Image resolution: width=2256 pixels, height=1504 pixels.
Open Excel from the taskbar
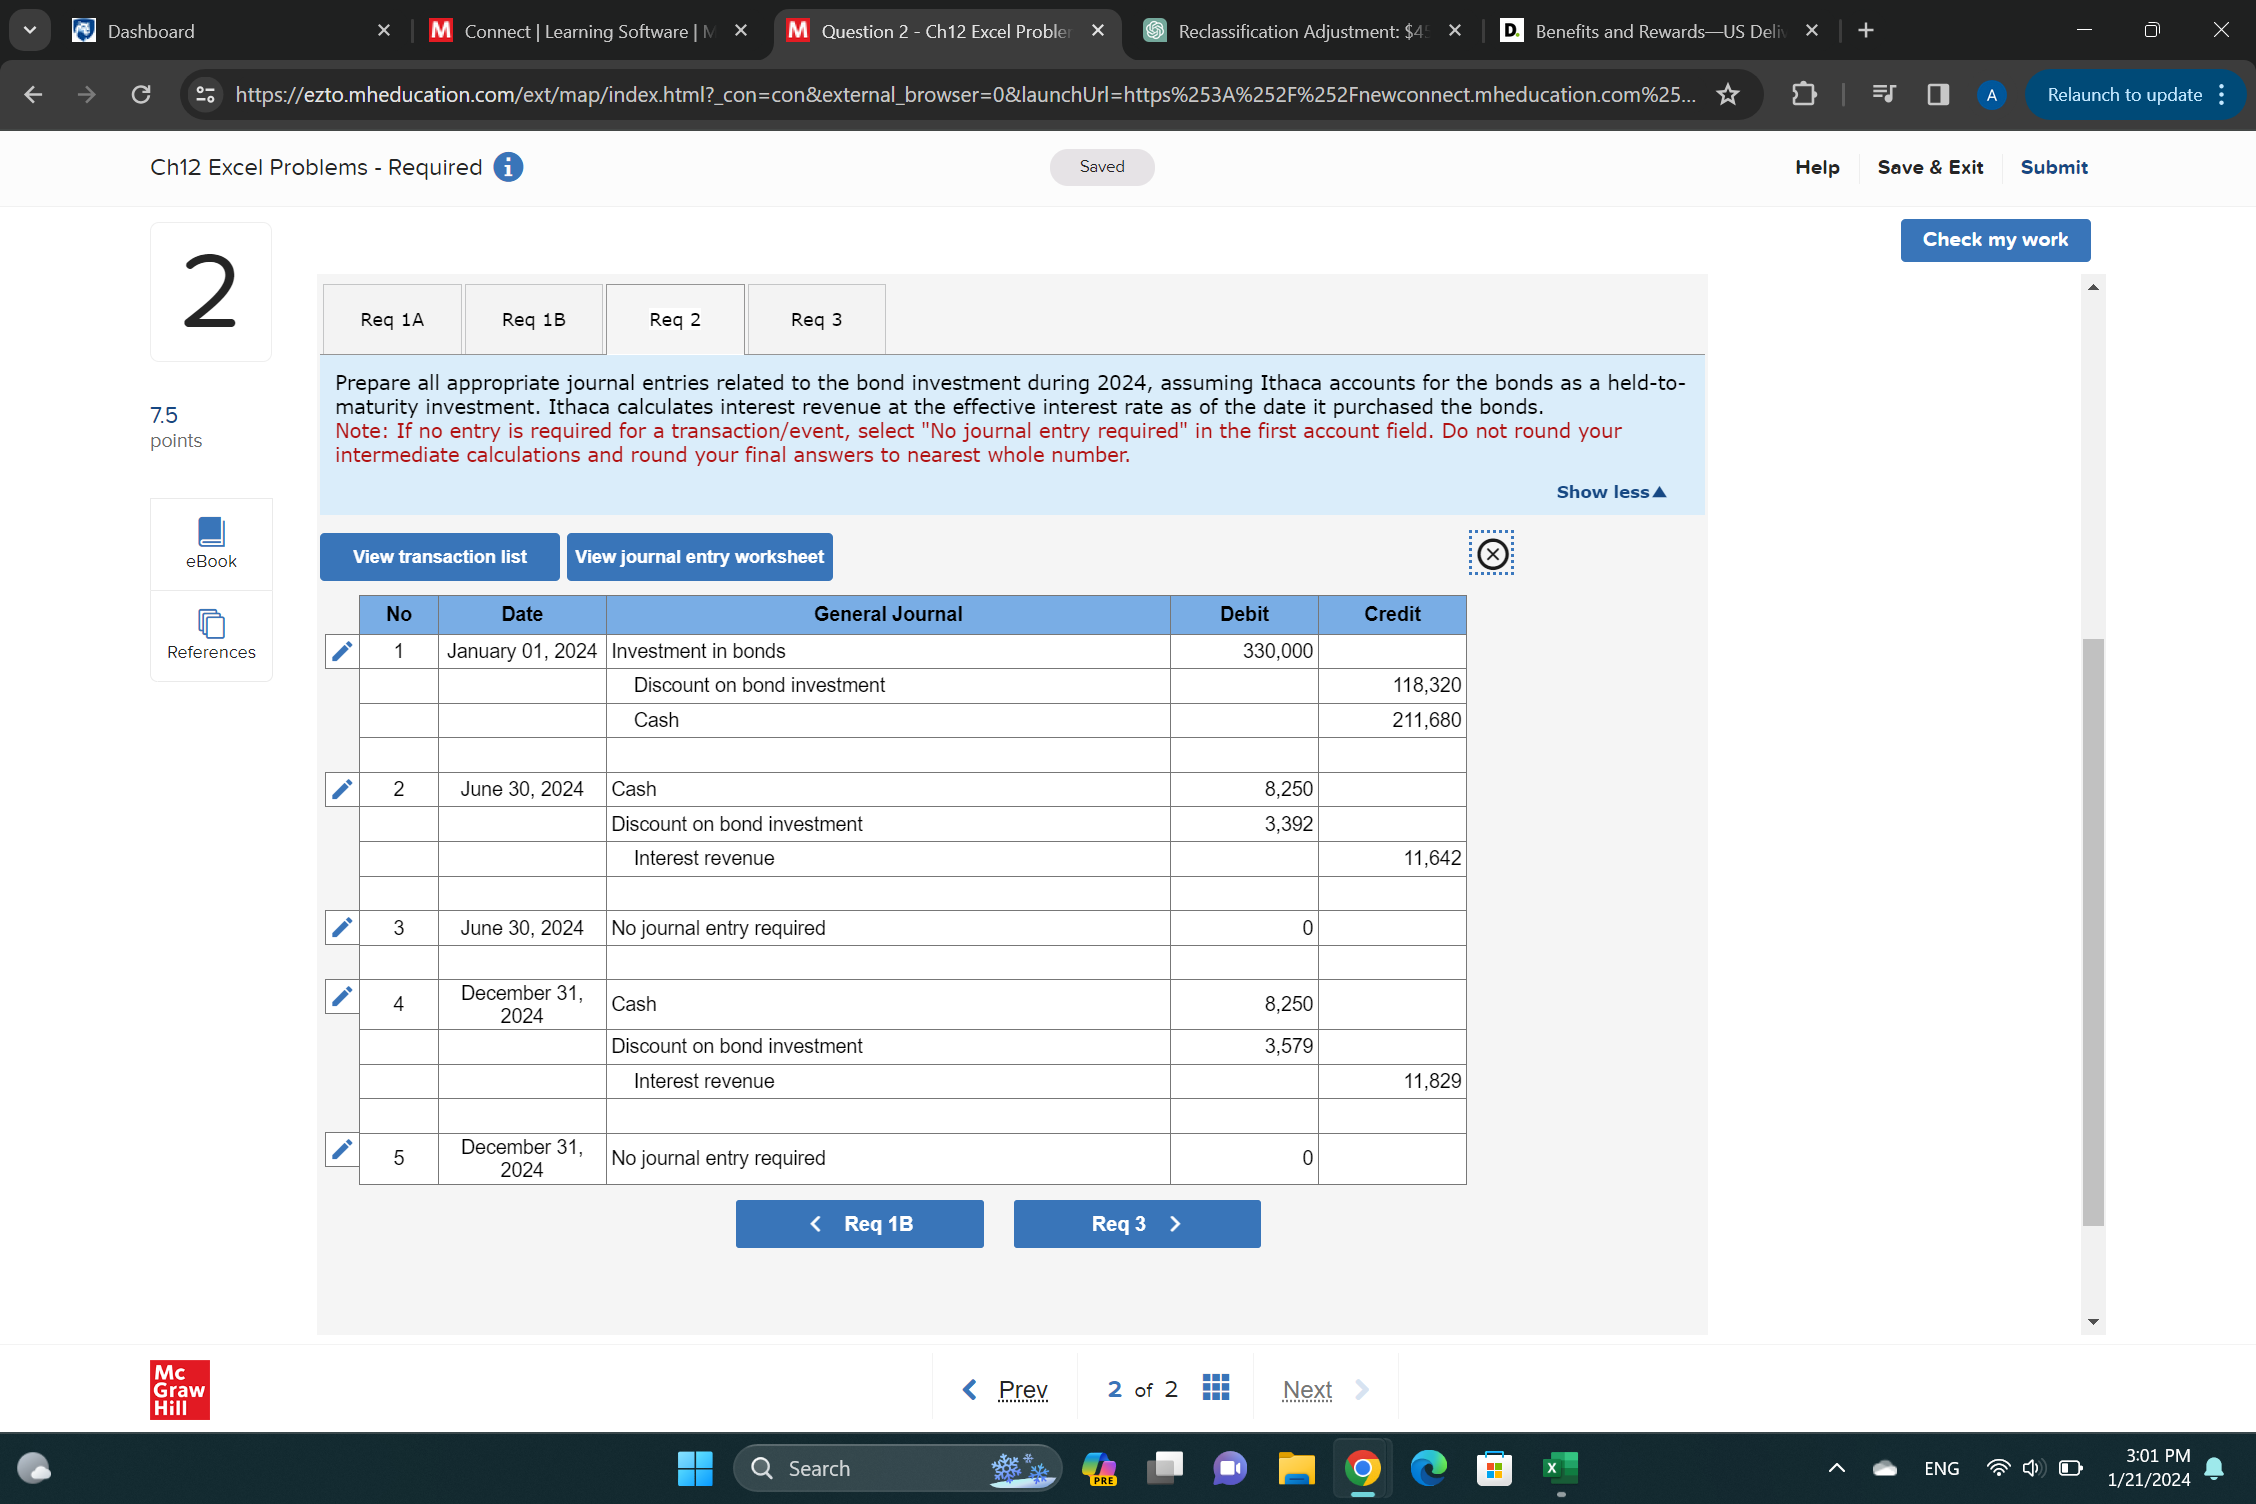point(1560,1468)
